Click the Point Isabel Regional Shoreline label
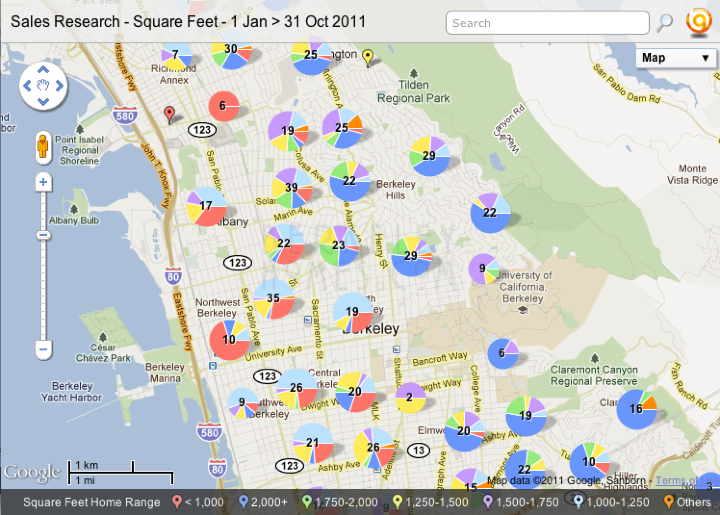The height and width of the screenshot is (515, 720). 79,150
